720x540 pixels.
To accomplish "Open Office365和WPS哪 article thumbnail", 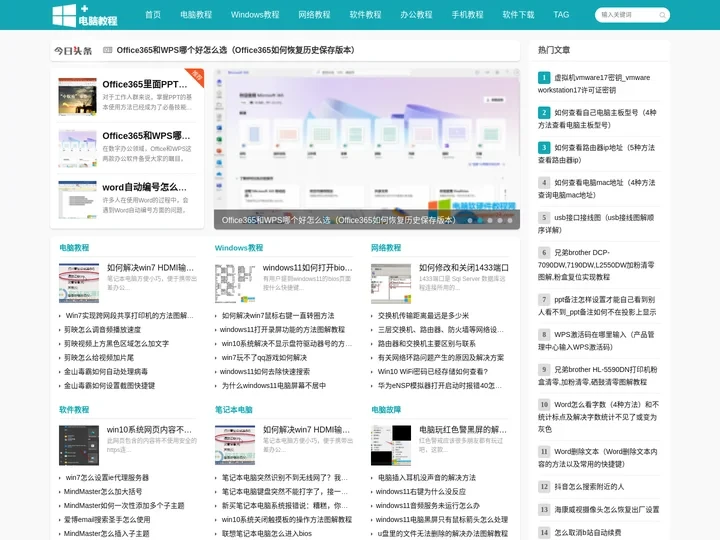I will pos(78,148).
